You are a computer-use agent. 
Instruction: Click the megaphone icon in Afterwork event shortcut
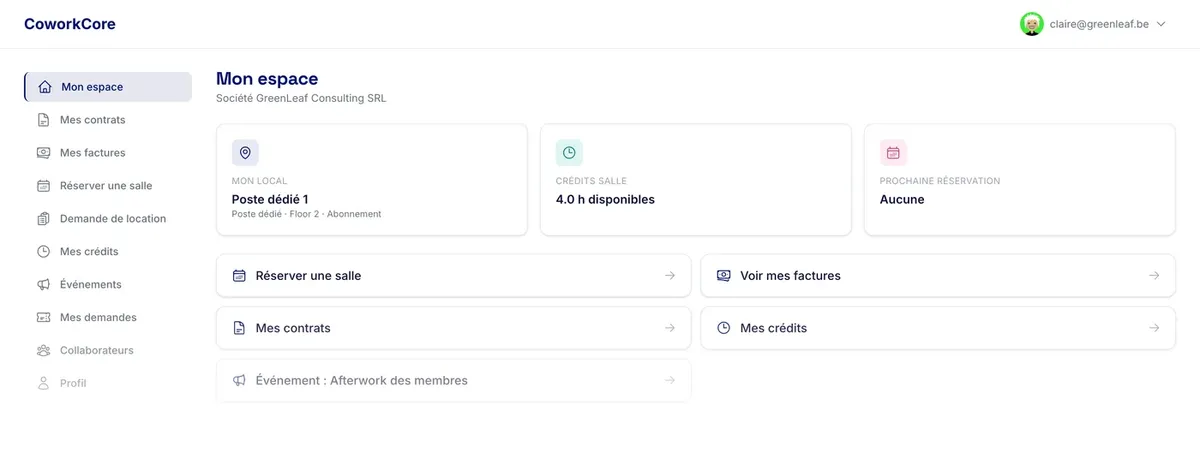(239, 381)
